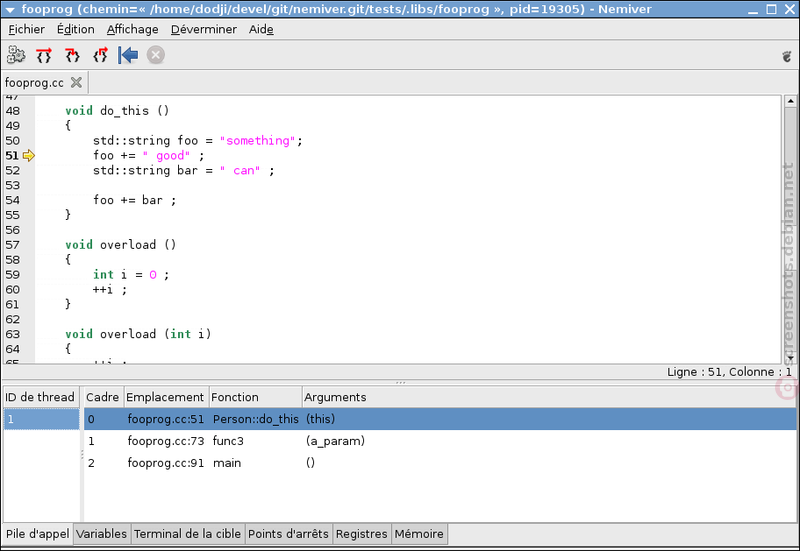Switch to the Points d'arrêts tab
The image size is (800, 551).
(288, 534)
